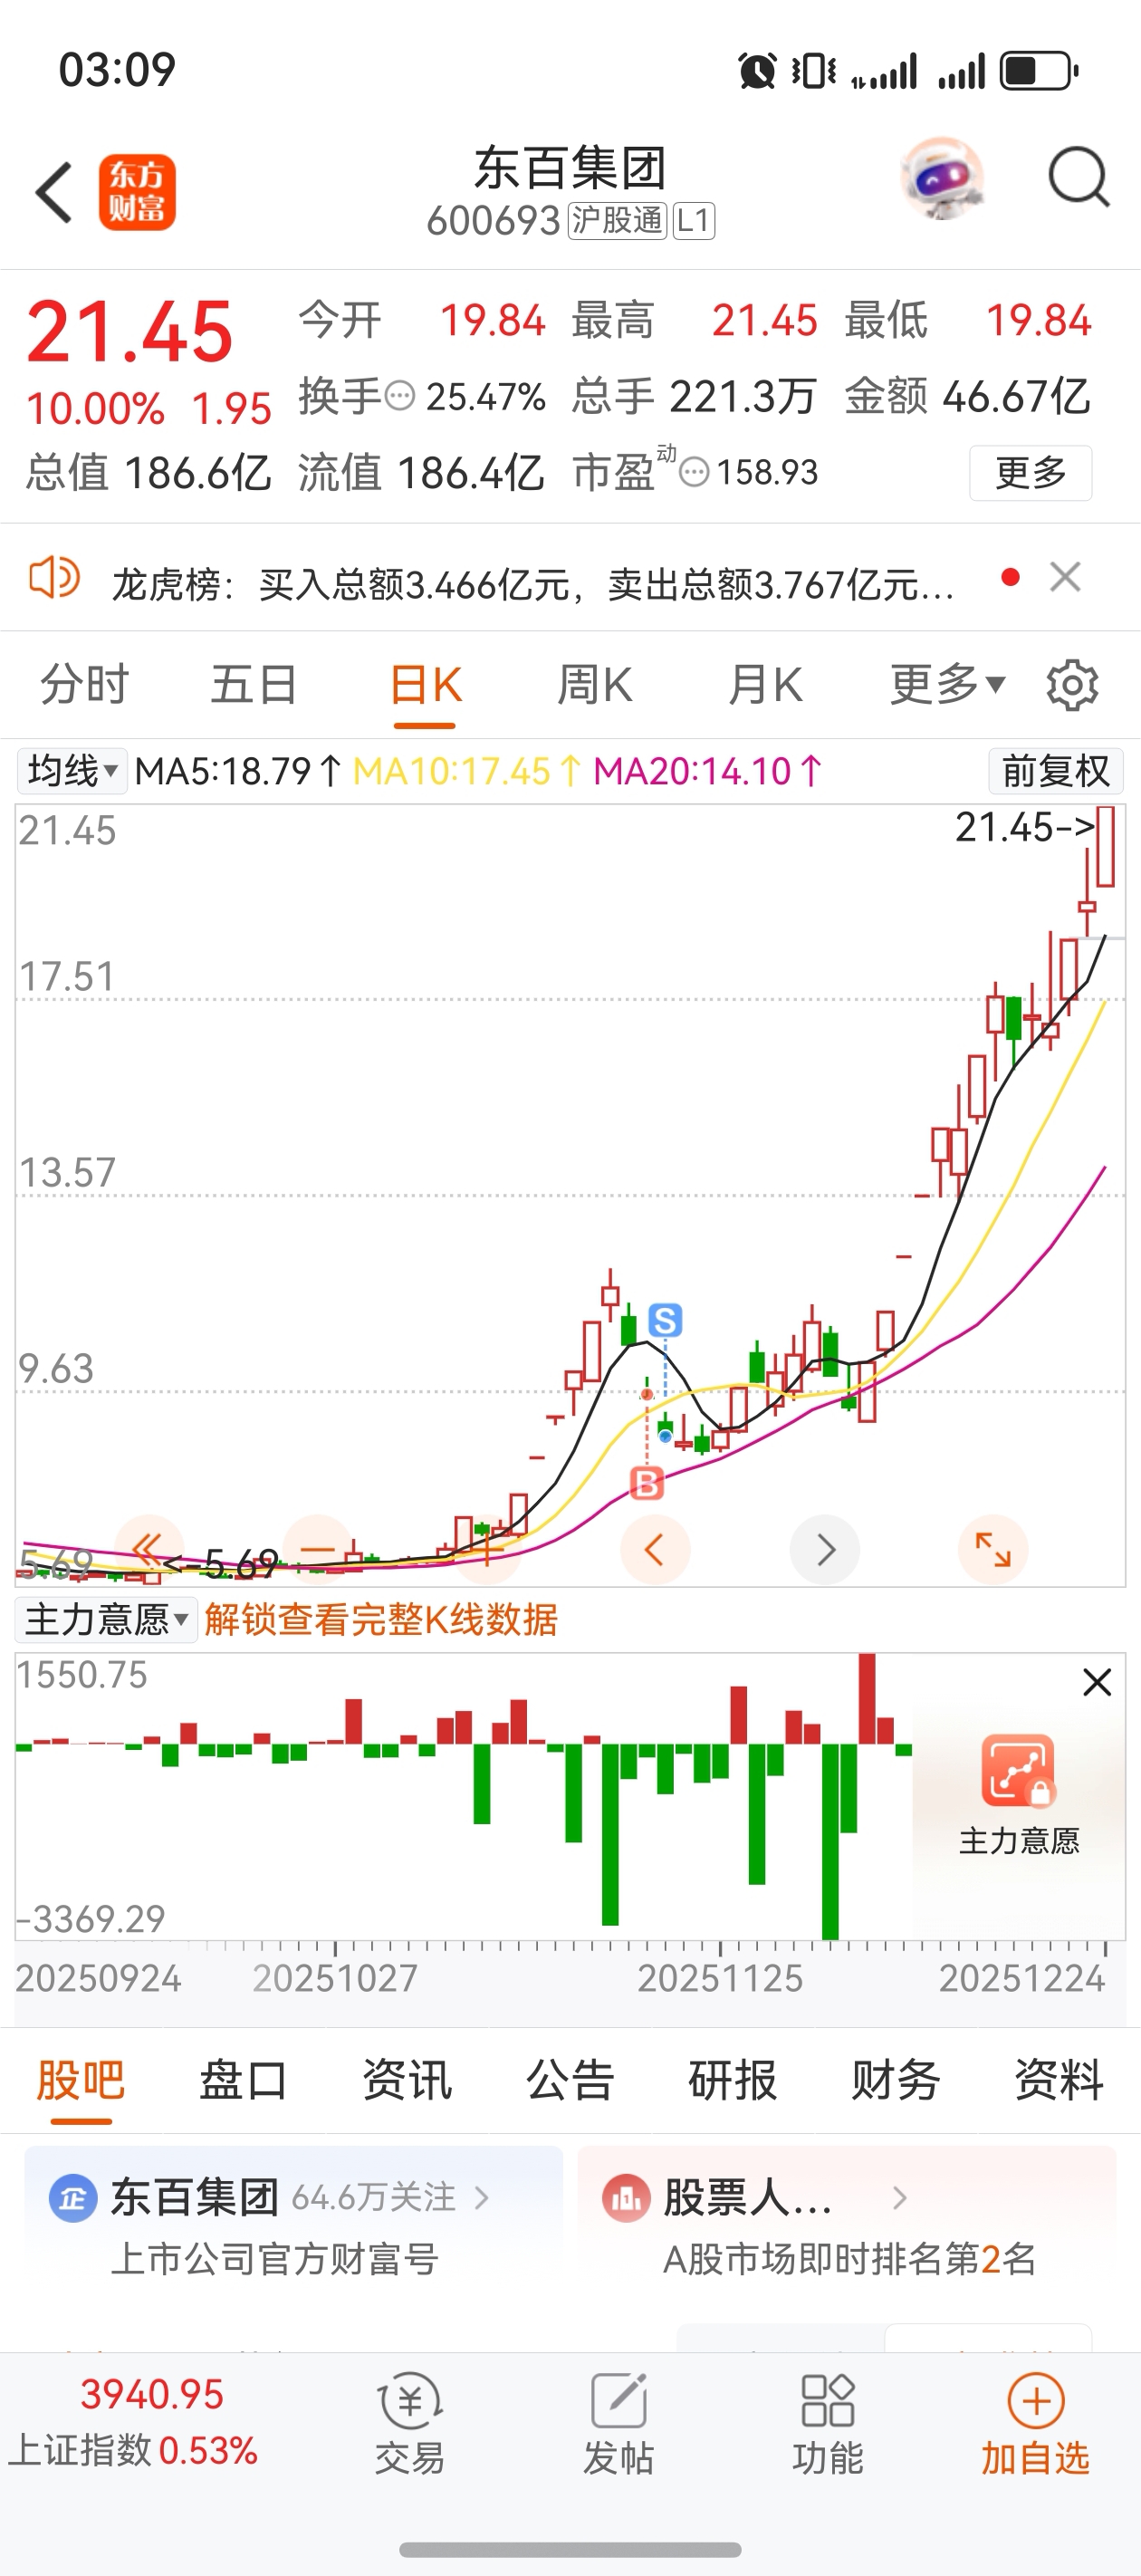Tap the 沪股通 badge
Screen dimensions: 1141x2576
coord(617,220)
